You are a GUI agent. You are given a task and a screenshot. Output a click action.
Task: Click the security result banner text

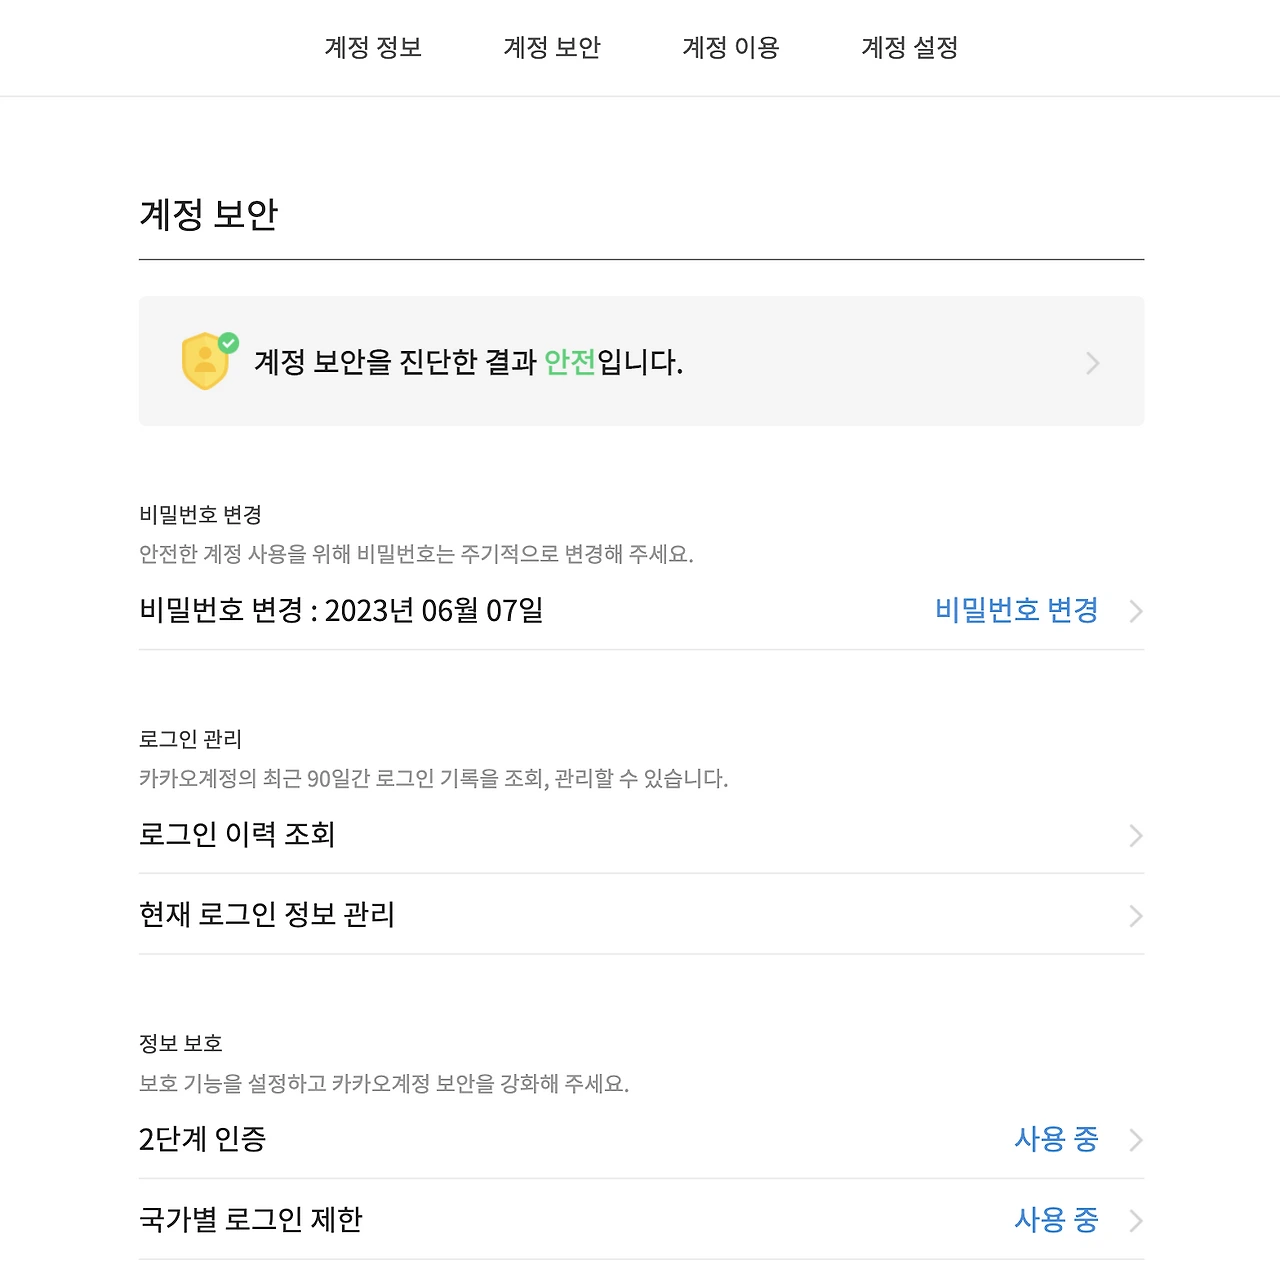click(x=468, y=362)
